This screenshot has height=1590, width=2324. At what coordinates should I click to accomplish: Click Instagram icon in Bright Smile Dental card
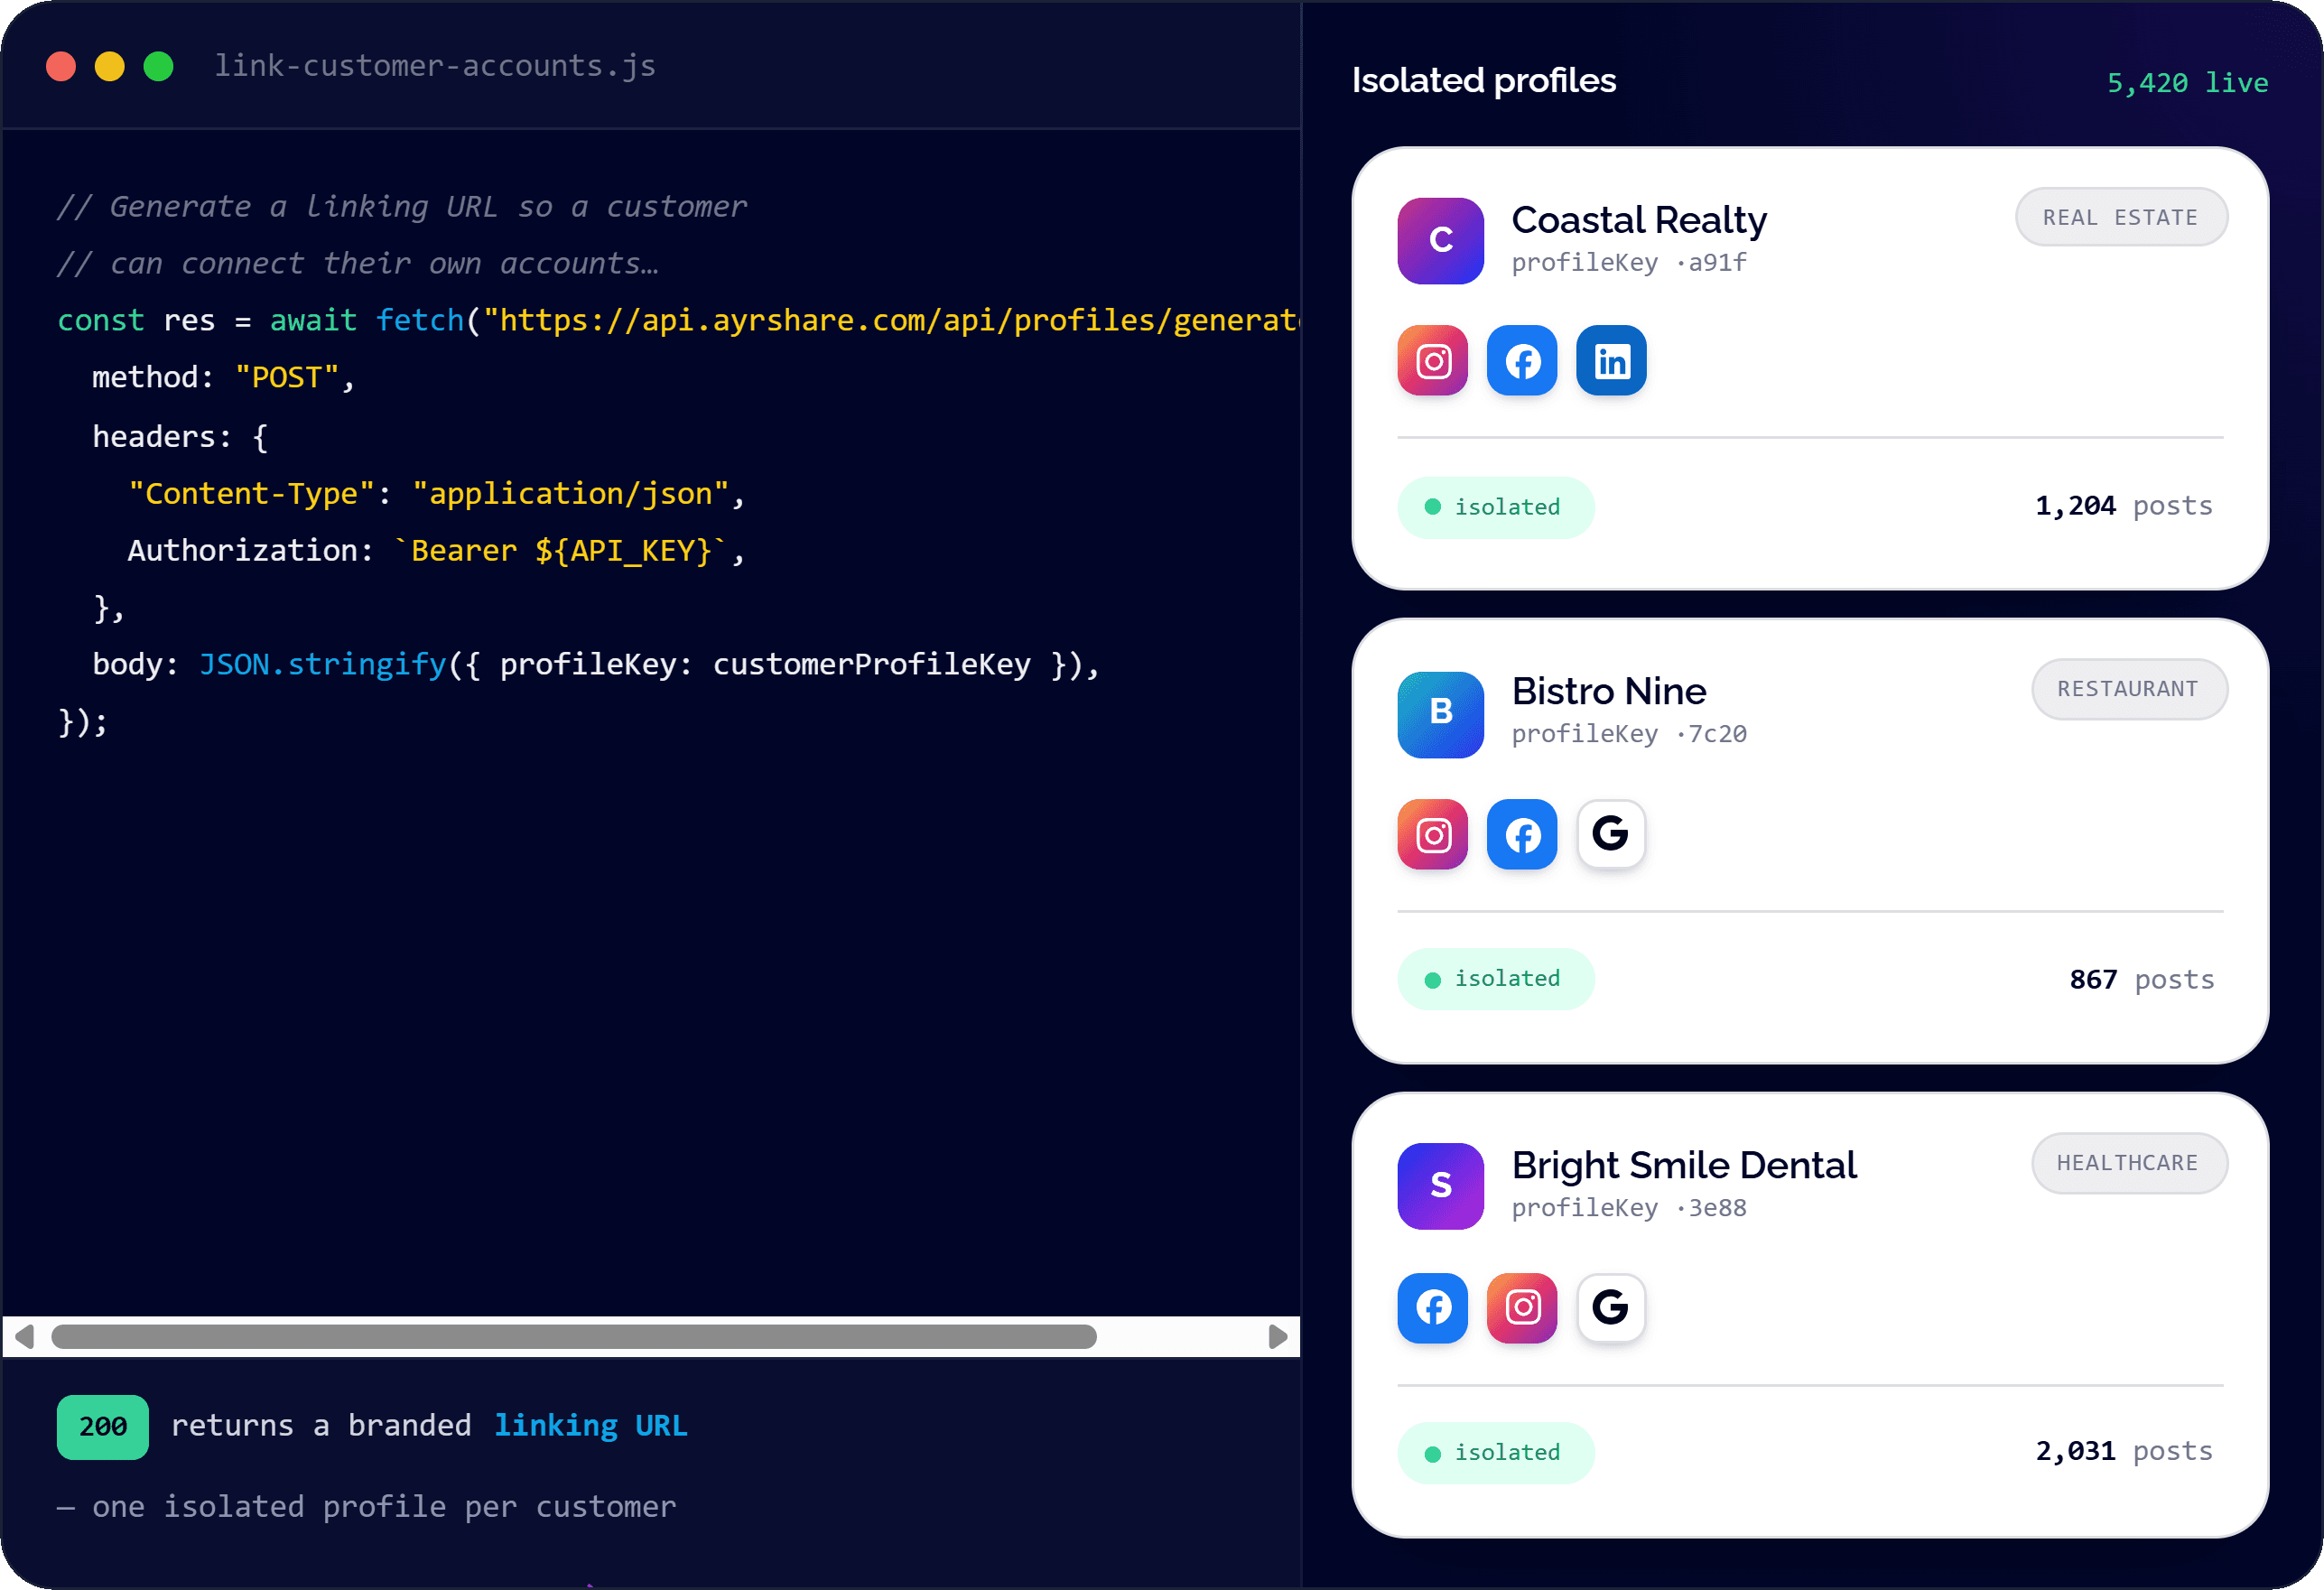pos(1522,1308)
